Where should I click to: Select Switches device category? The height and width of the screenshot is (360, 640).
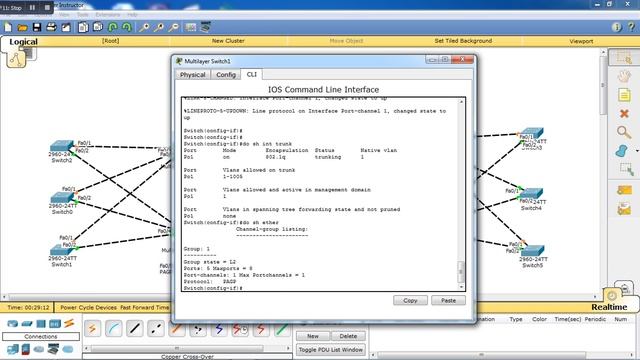tap(27, 324)
